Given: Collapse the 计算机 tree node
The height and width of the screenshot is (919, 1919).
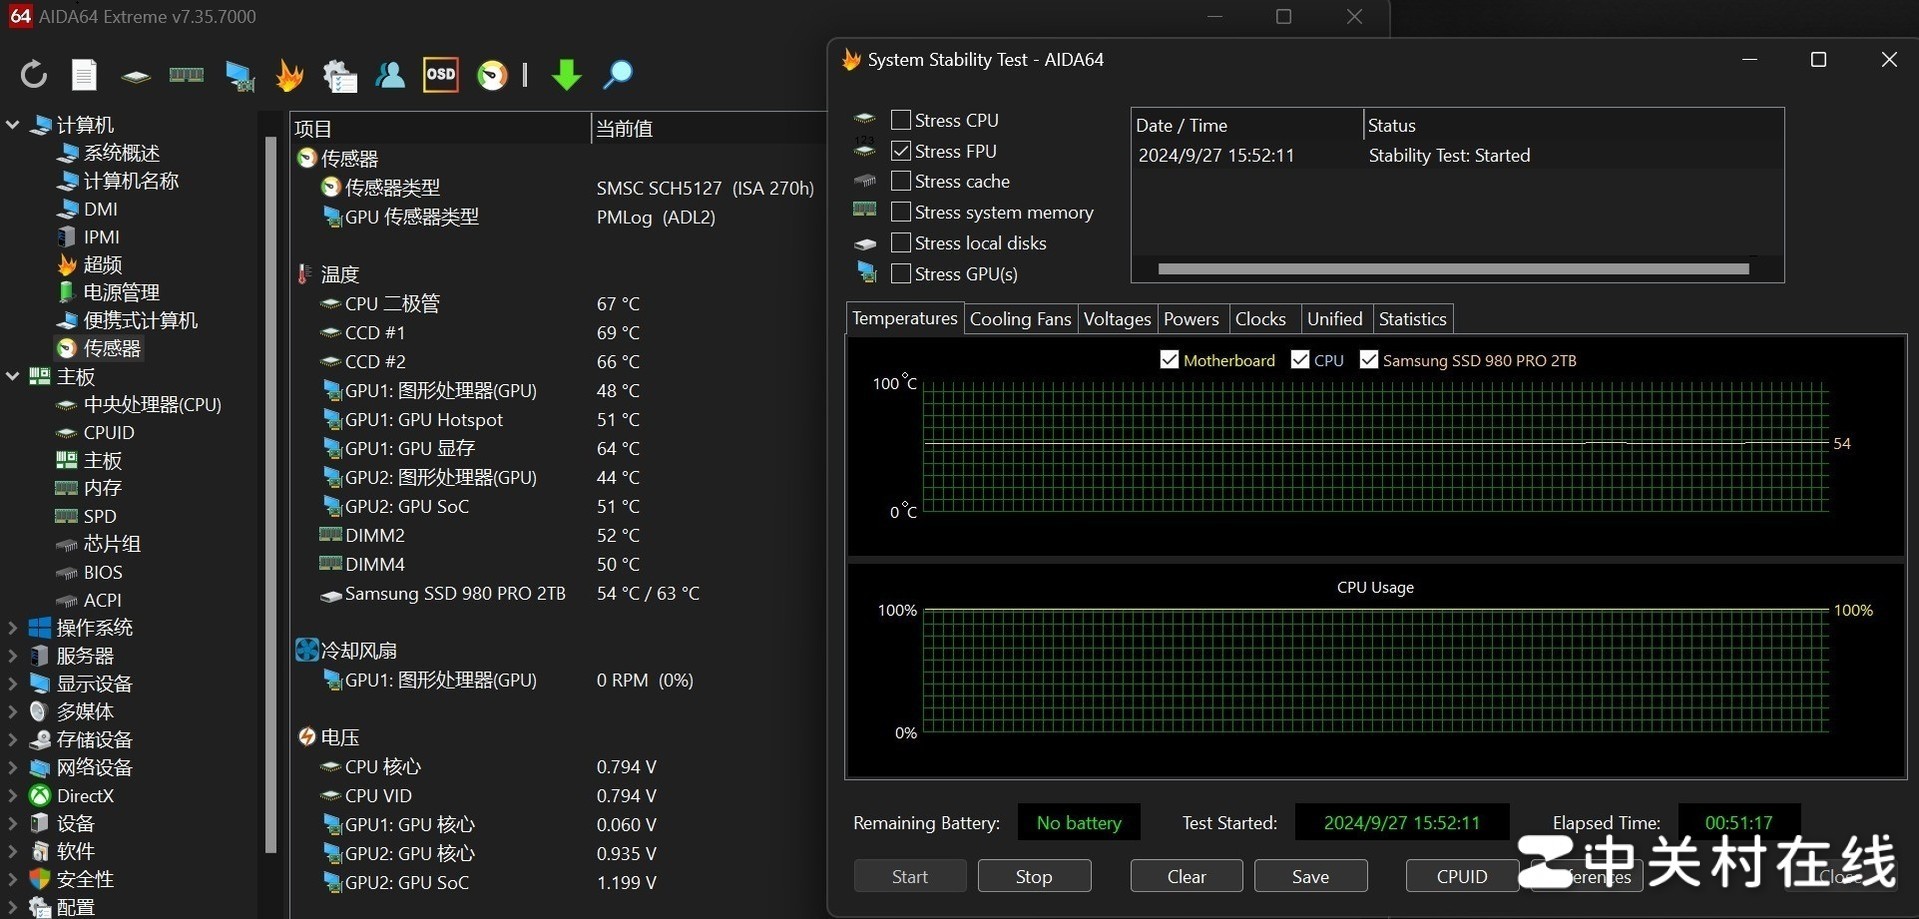Looking at the screenshot, I should (x=13, y=125).
